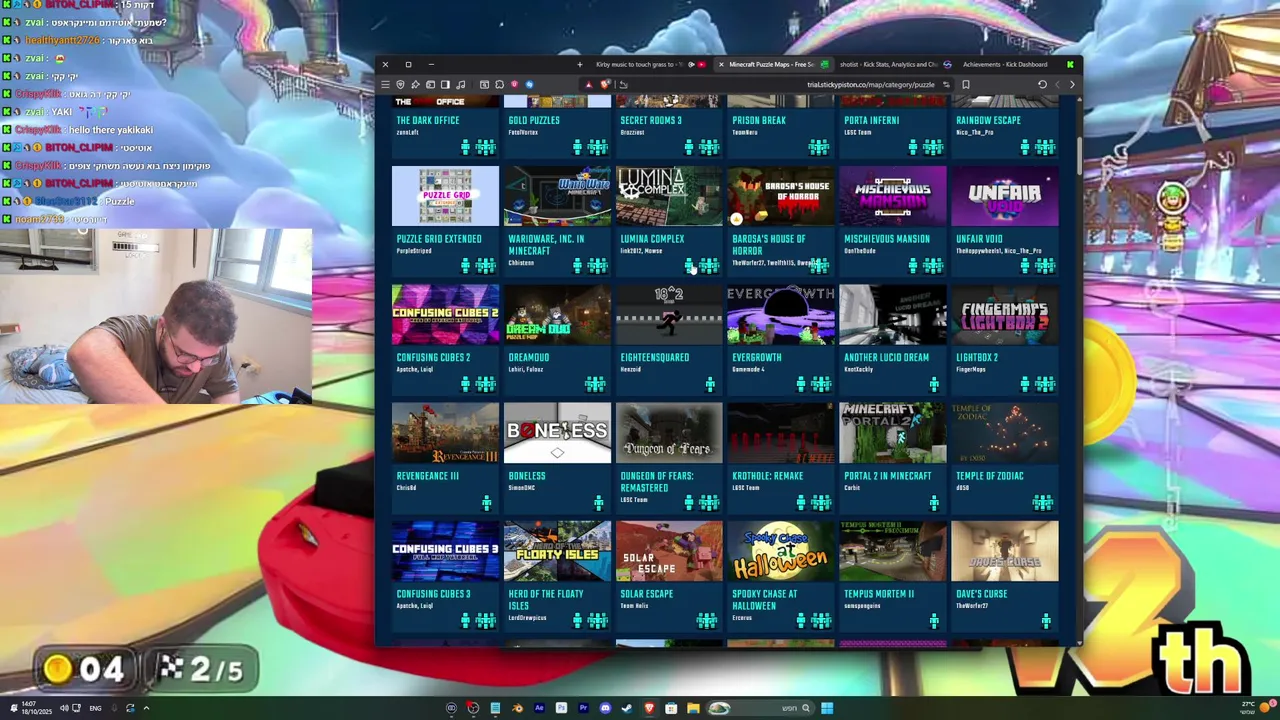Click the Brave Shields lion icon
The image size is (1280, 720).
point(604,84)
